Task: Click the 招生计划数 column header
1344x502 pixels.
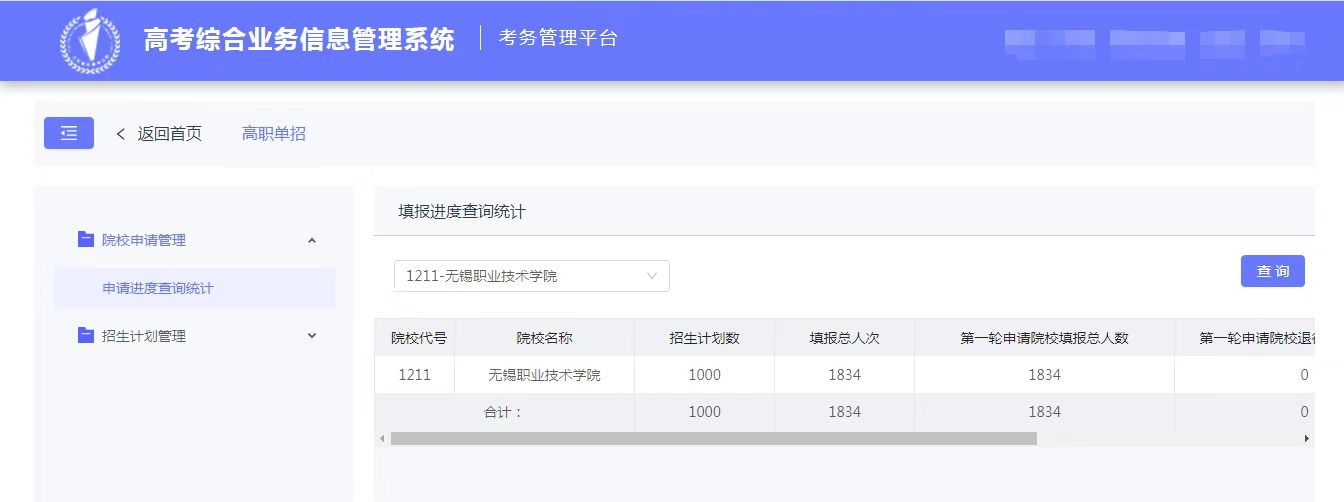Action: [704, 338]
